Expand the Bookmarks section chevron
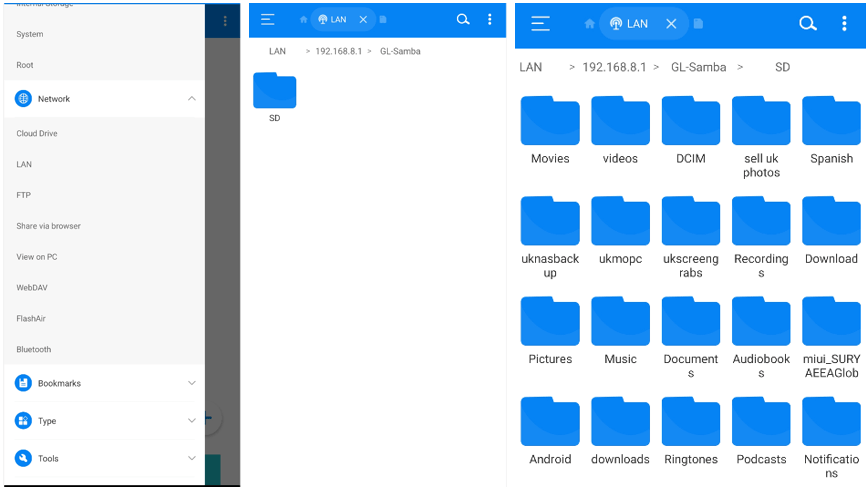 [192, 383]
